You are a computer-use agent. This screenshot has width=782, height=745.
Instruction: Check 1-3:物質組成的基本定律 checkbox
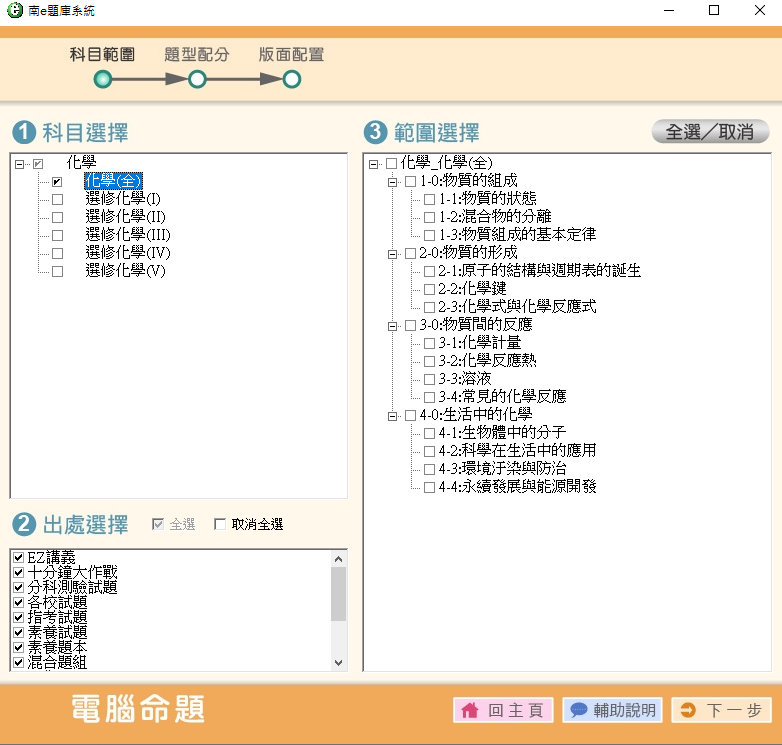429,235
